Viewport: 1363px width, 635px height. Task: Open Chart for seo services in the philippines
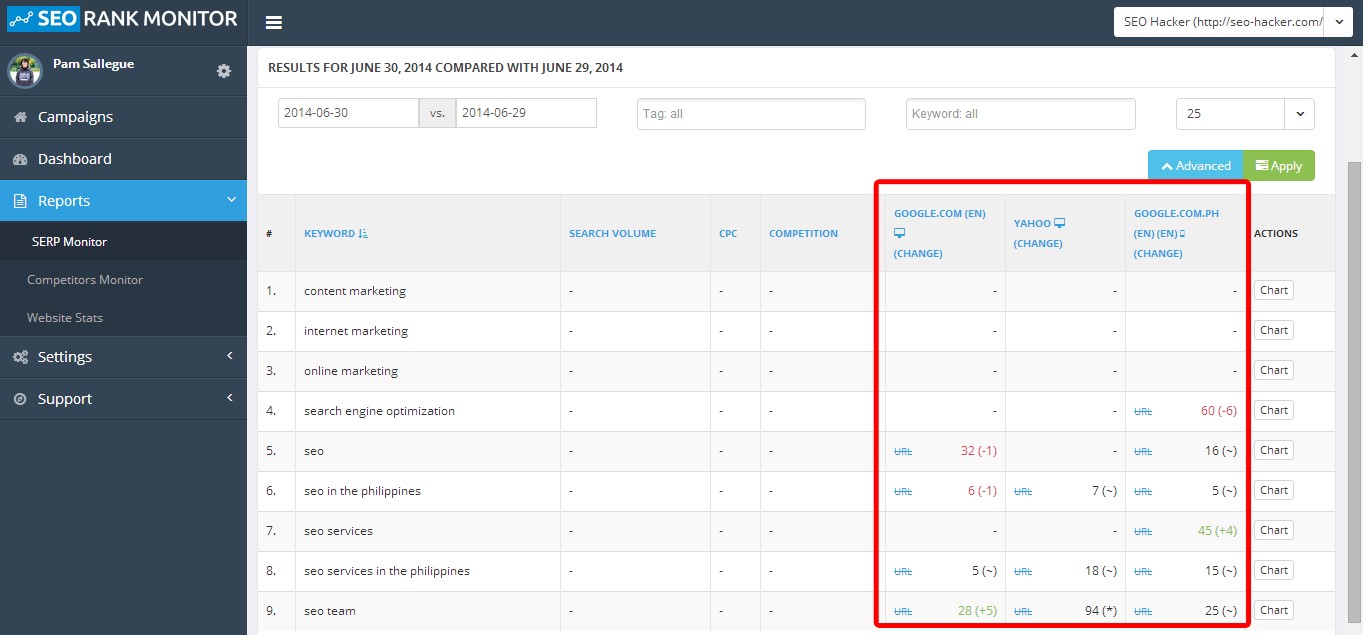[x=1273, y=570]
